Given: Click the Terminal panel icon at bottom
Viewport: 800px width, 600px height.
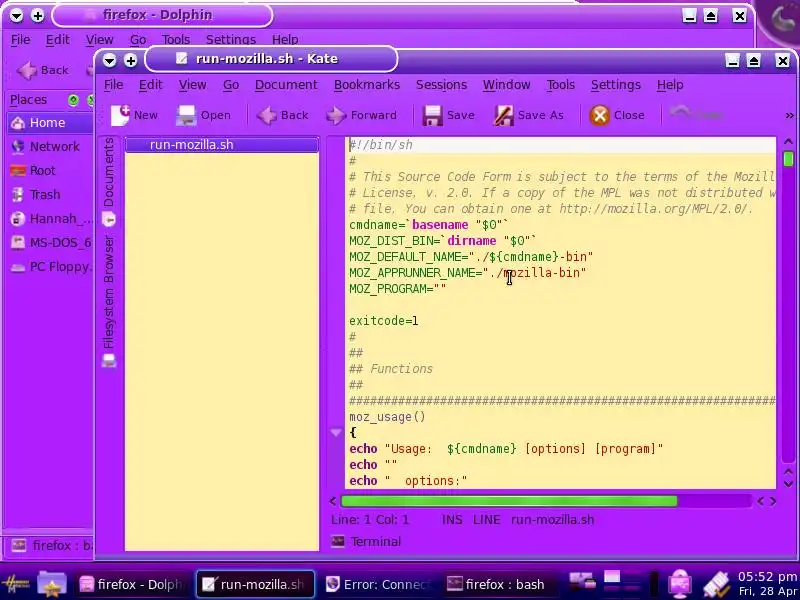Looking at the screenshot, I should pos(338,541).
